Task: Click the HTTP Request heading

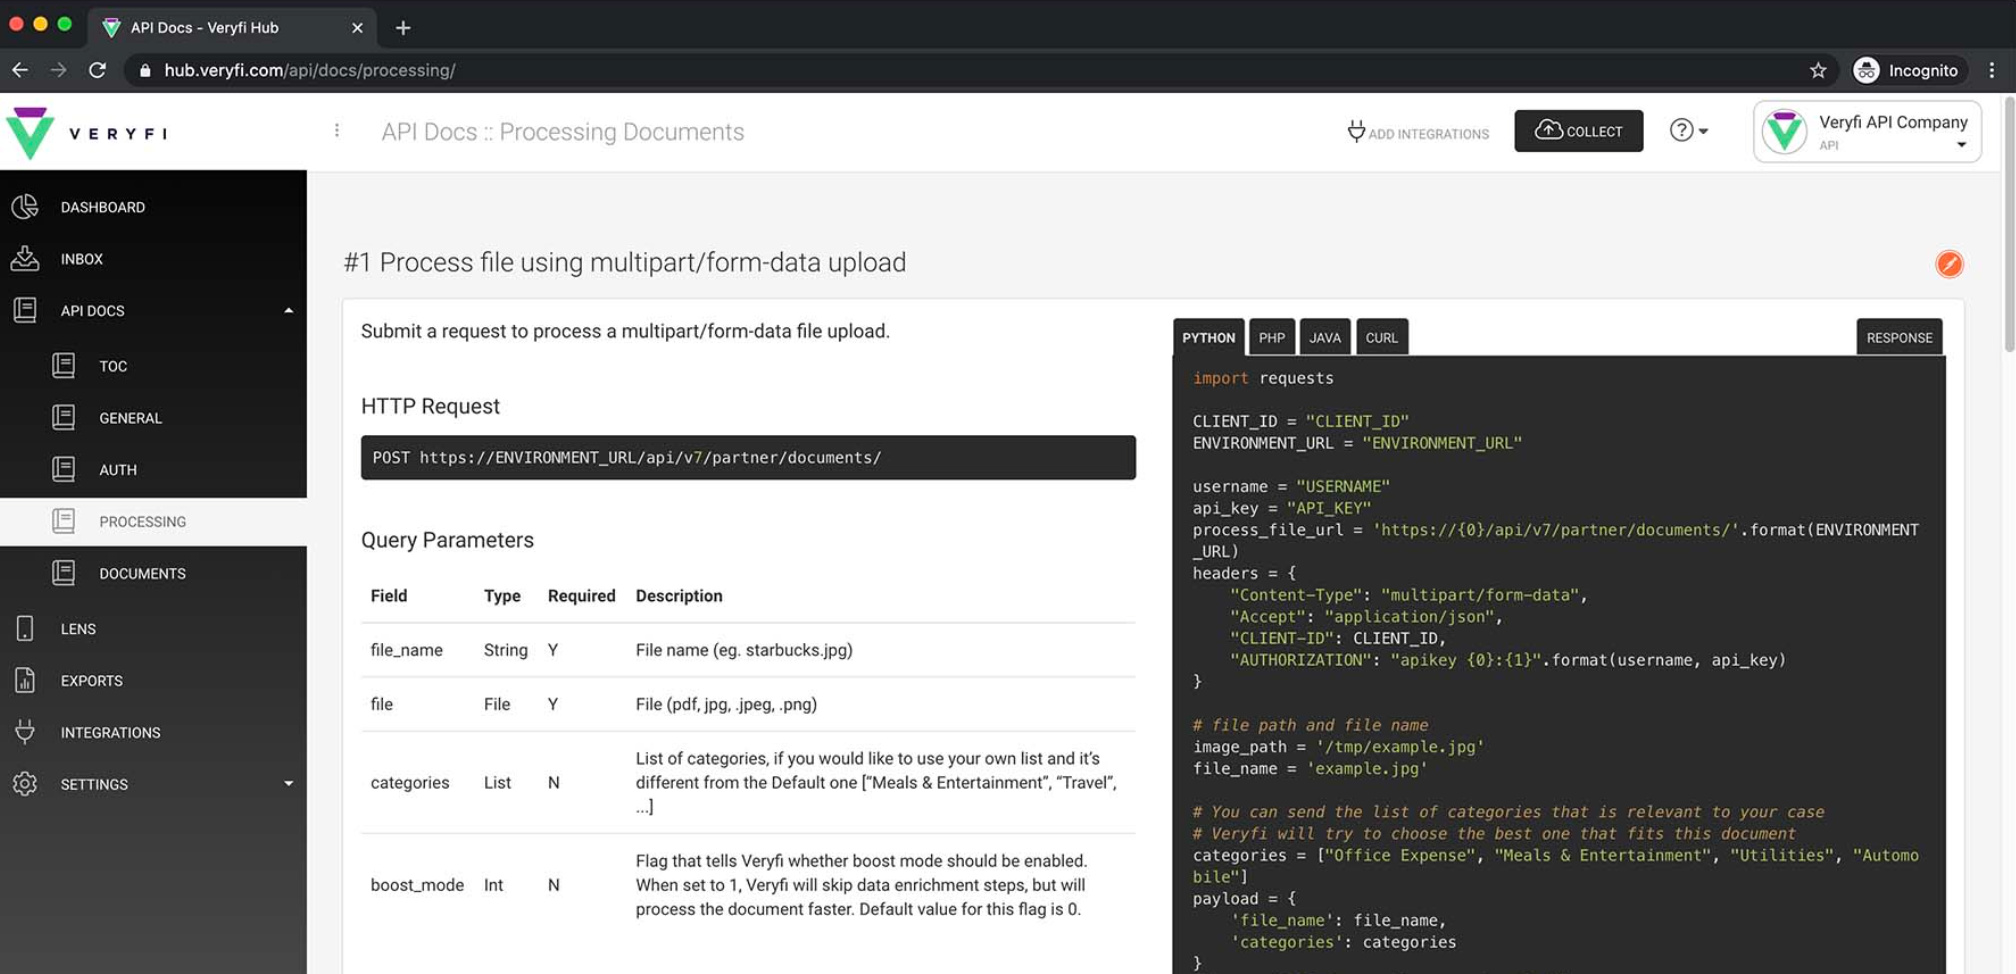Action: click(430, 406)
